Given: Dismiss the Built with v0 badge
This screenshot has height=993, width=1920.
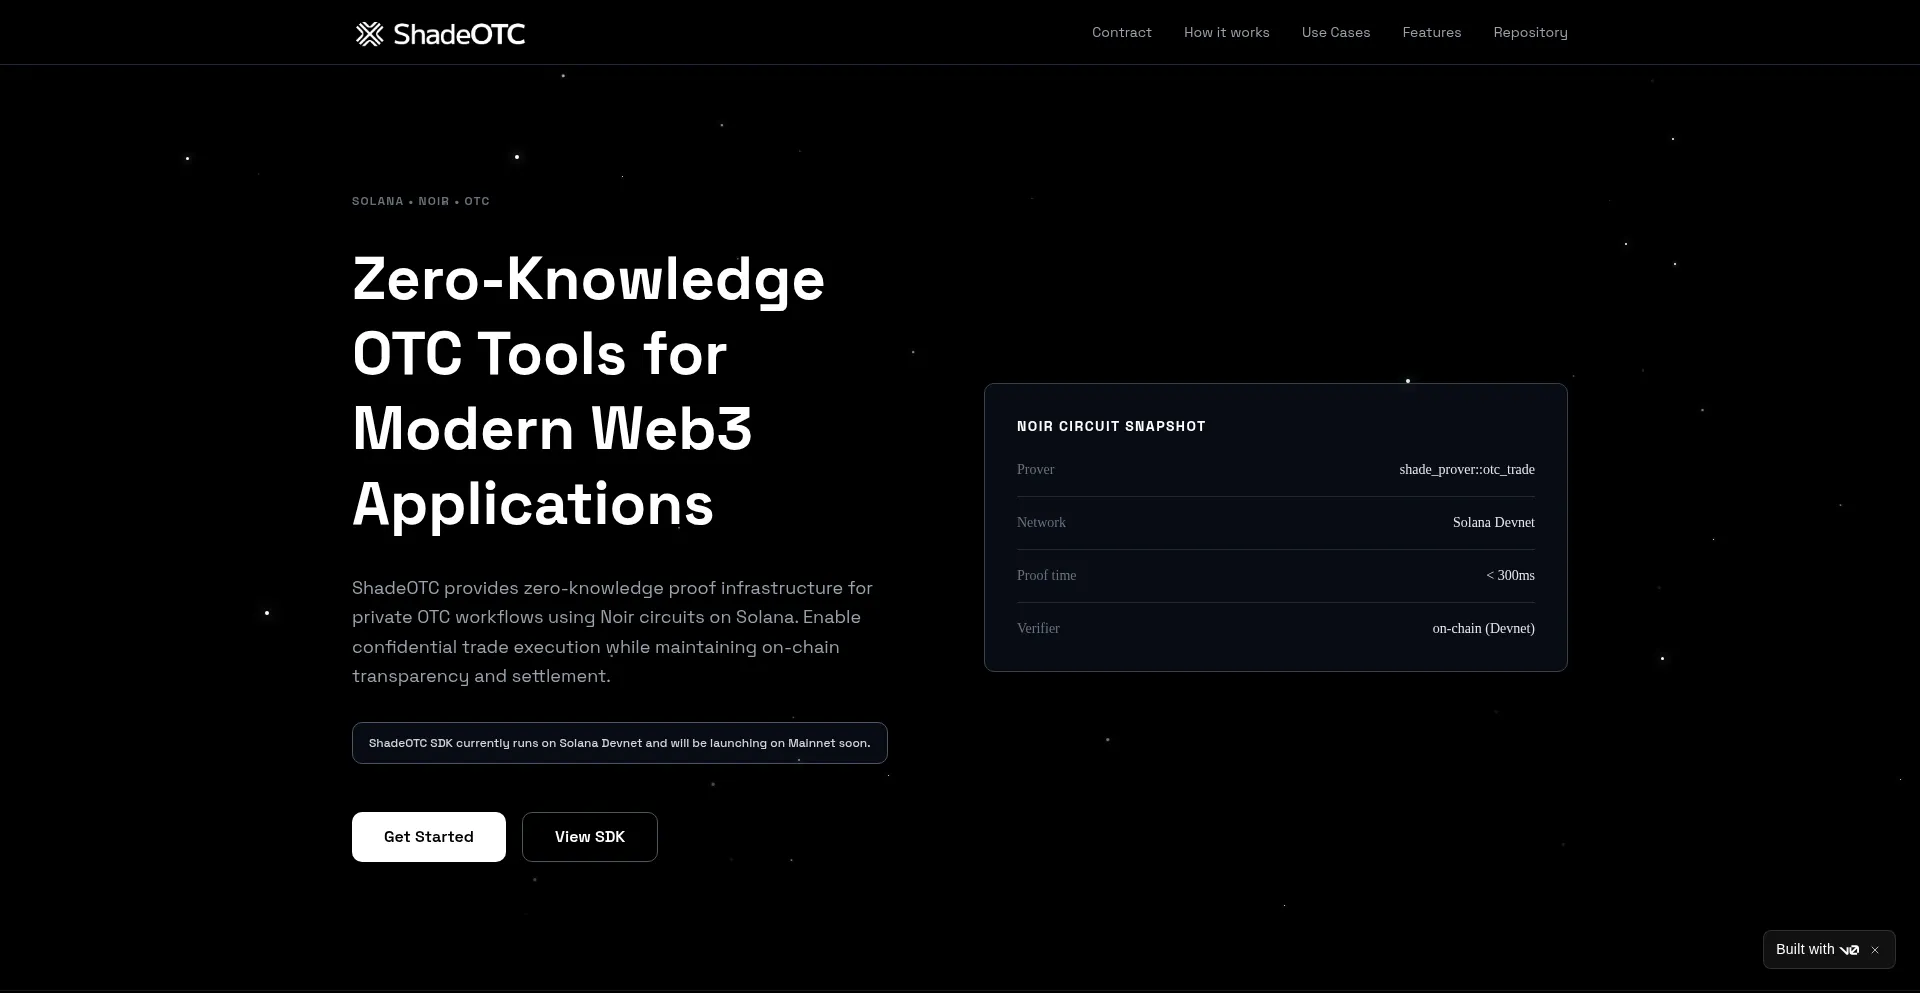Looking at the screenshot, I should point(1875,950).
